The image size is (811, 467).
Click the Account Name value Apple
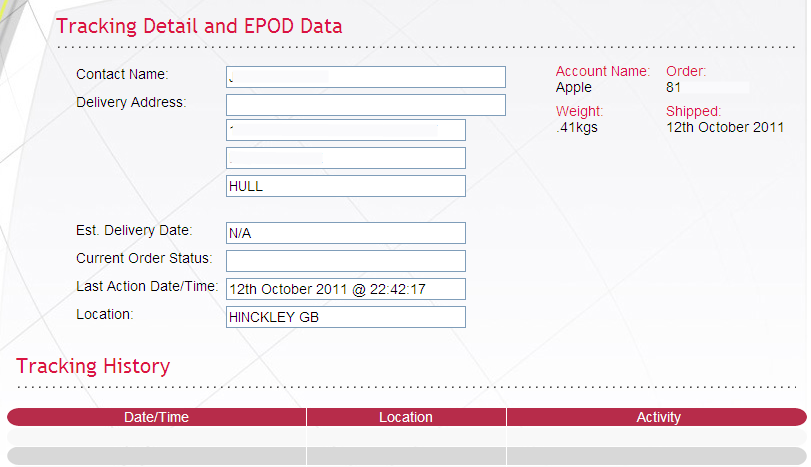(574, 88)
